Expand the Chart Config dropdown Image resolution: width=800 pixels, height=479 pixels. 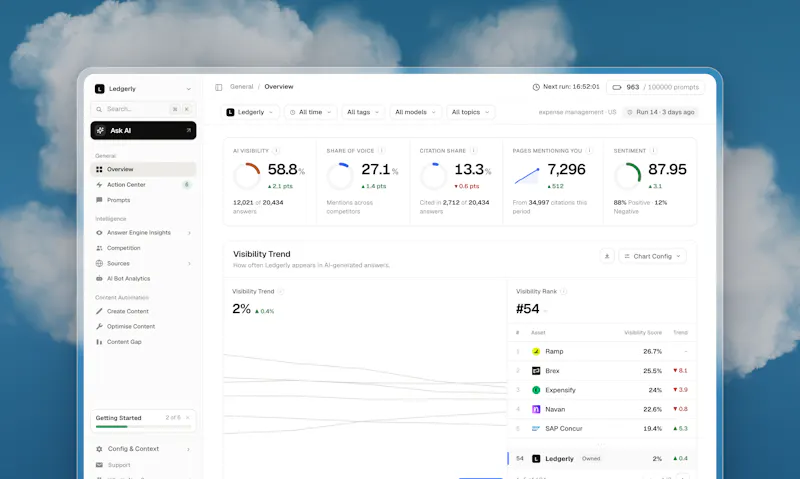pos(652,256)
